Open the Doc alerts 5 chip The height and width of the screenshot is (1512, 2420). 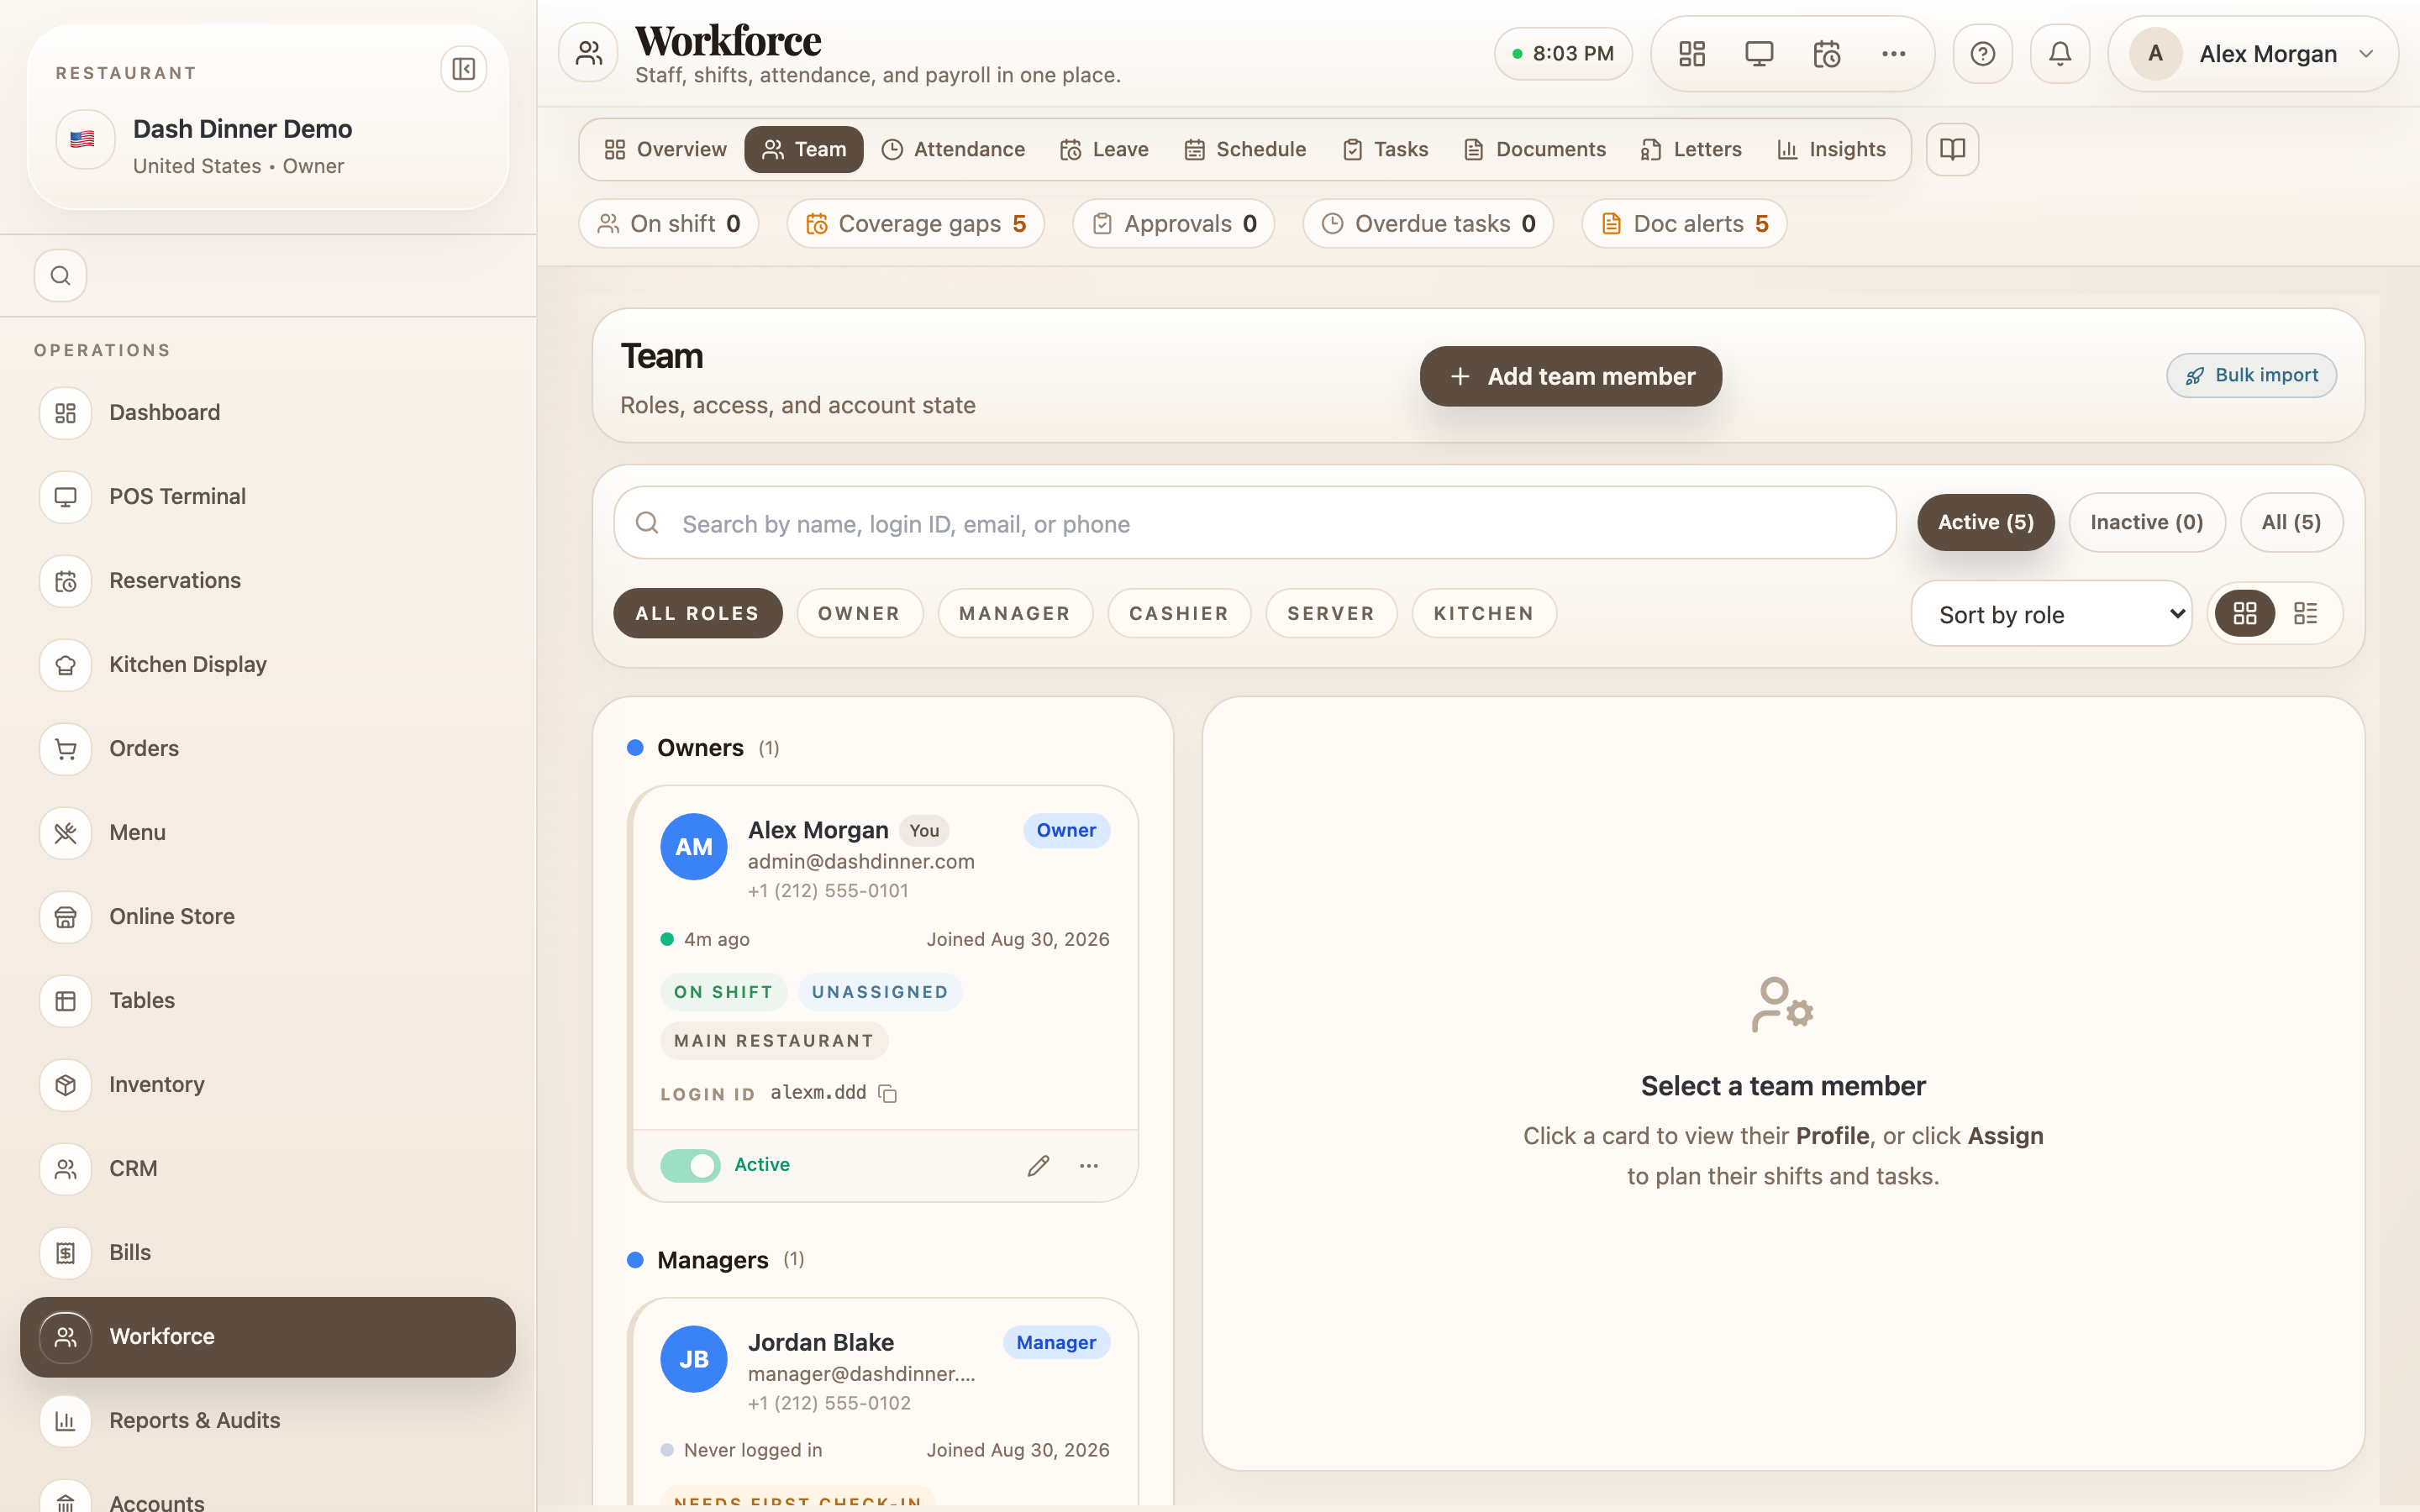click(x=1684, y=224)
